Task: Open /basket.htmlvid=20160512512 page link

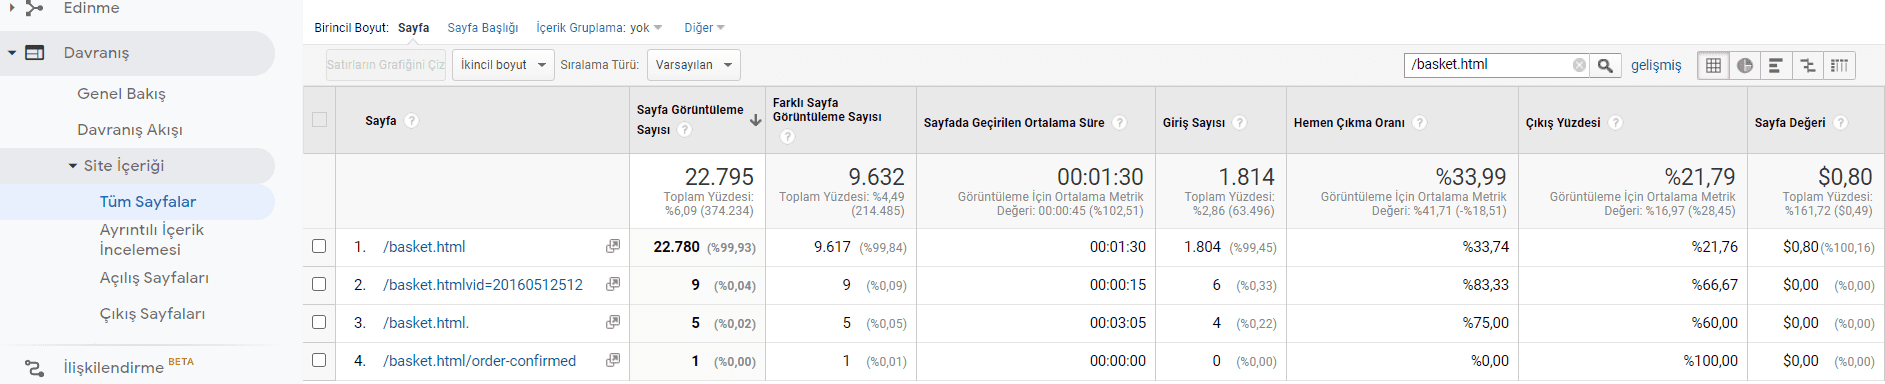Action: coord(483,284)
